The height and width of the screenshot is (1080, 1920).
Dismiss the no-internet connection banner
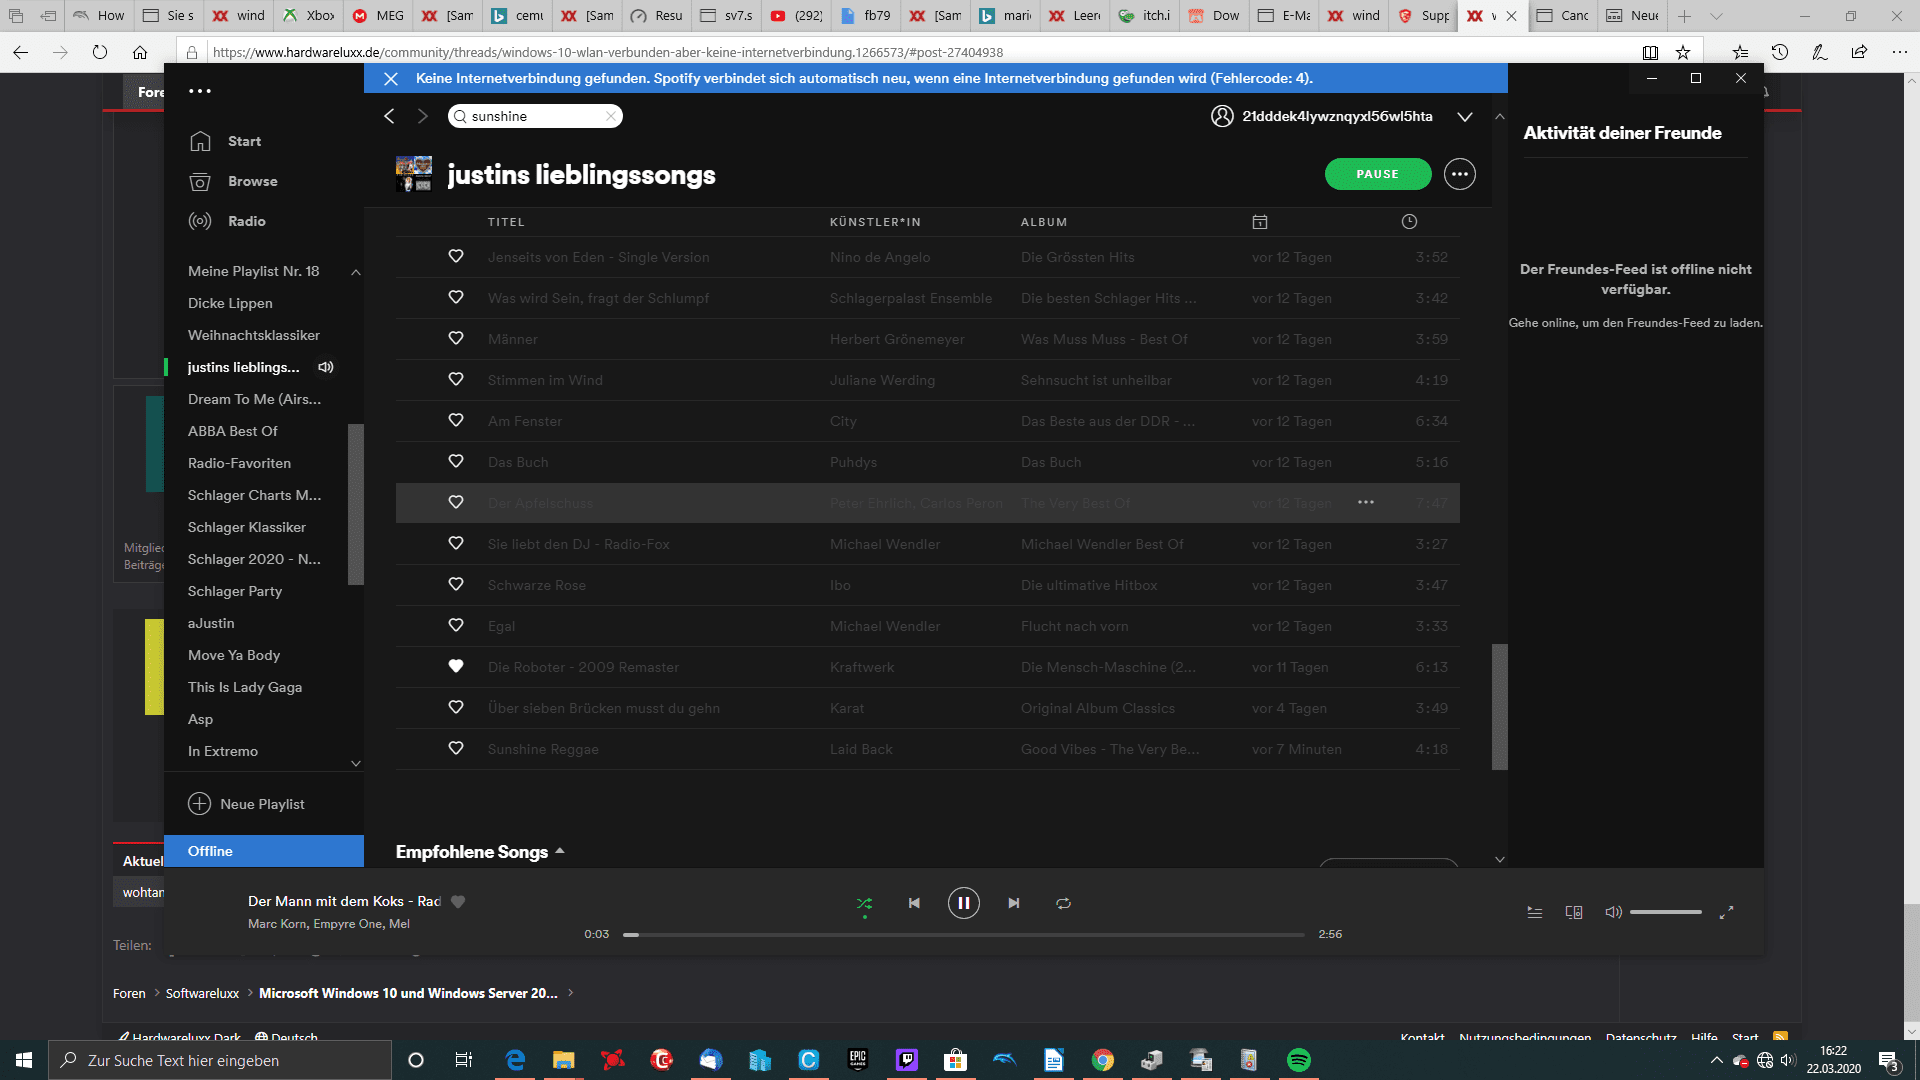391,78
